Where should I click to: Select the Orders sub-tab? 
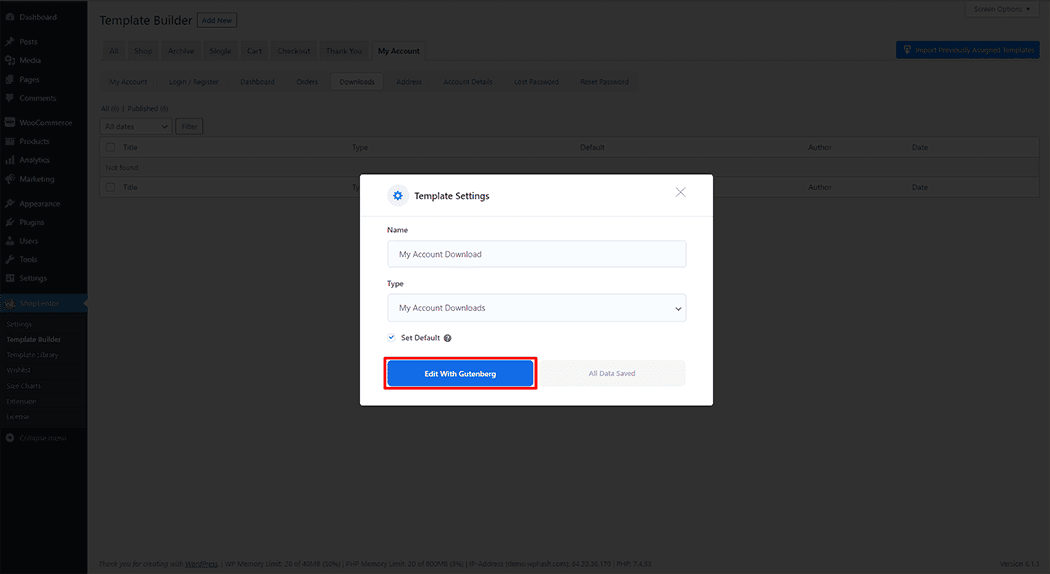click(306, 82)
